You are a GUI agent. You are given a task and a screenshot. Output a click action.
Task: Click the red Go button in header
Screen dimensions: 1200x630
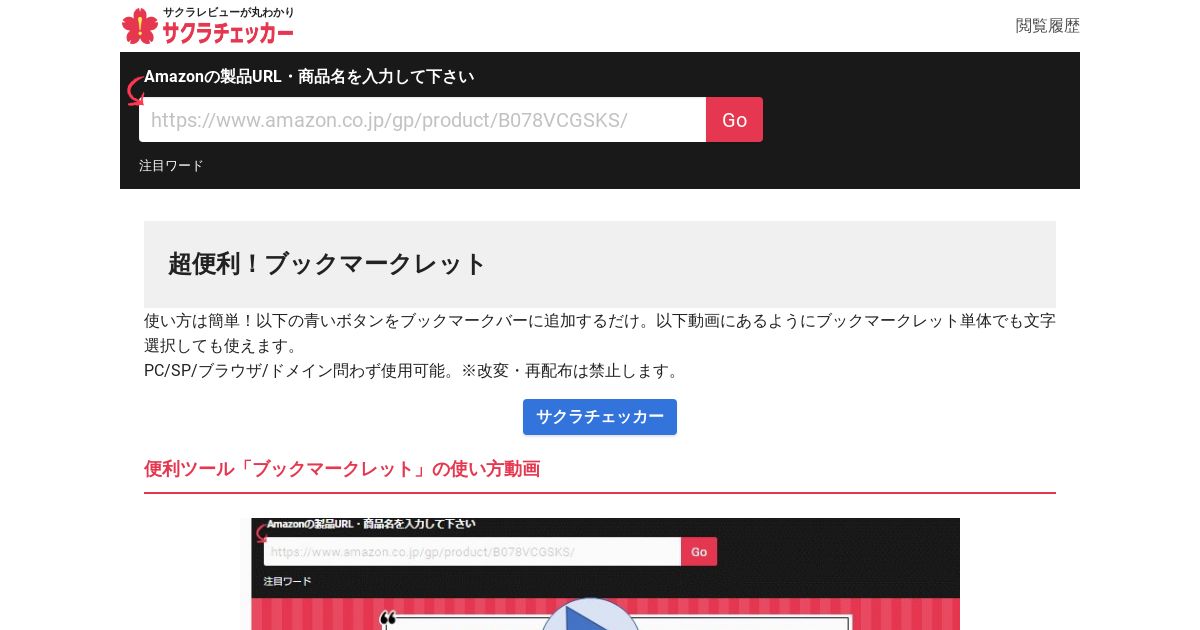pyautogui.click(x=734, y=120)
